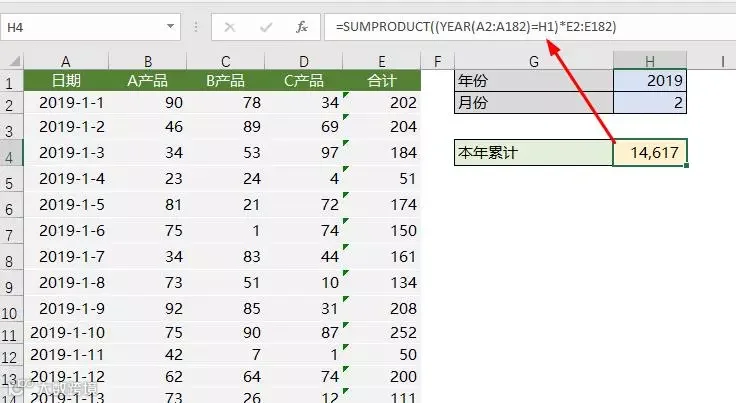
Task: Select the date cell 2019-1-5
Action: pyautogui.click(x=66, y=205)
